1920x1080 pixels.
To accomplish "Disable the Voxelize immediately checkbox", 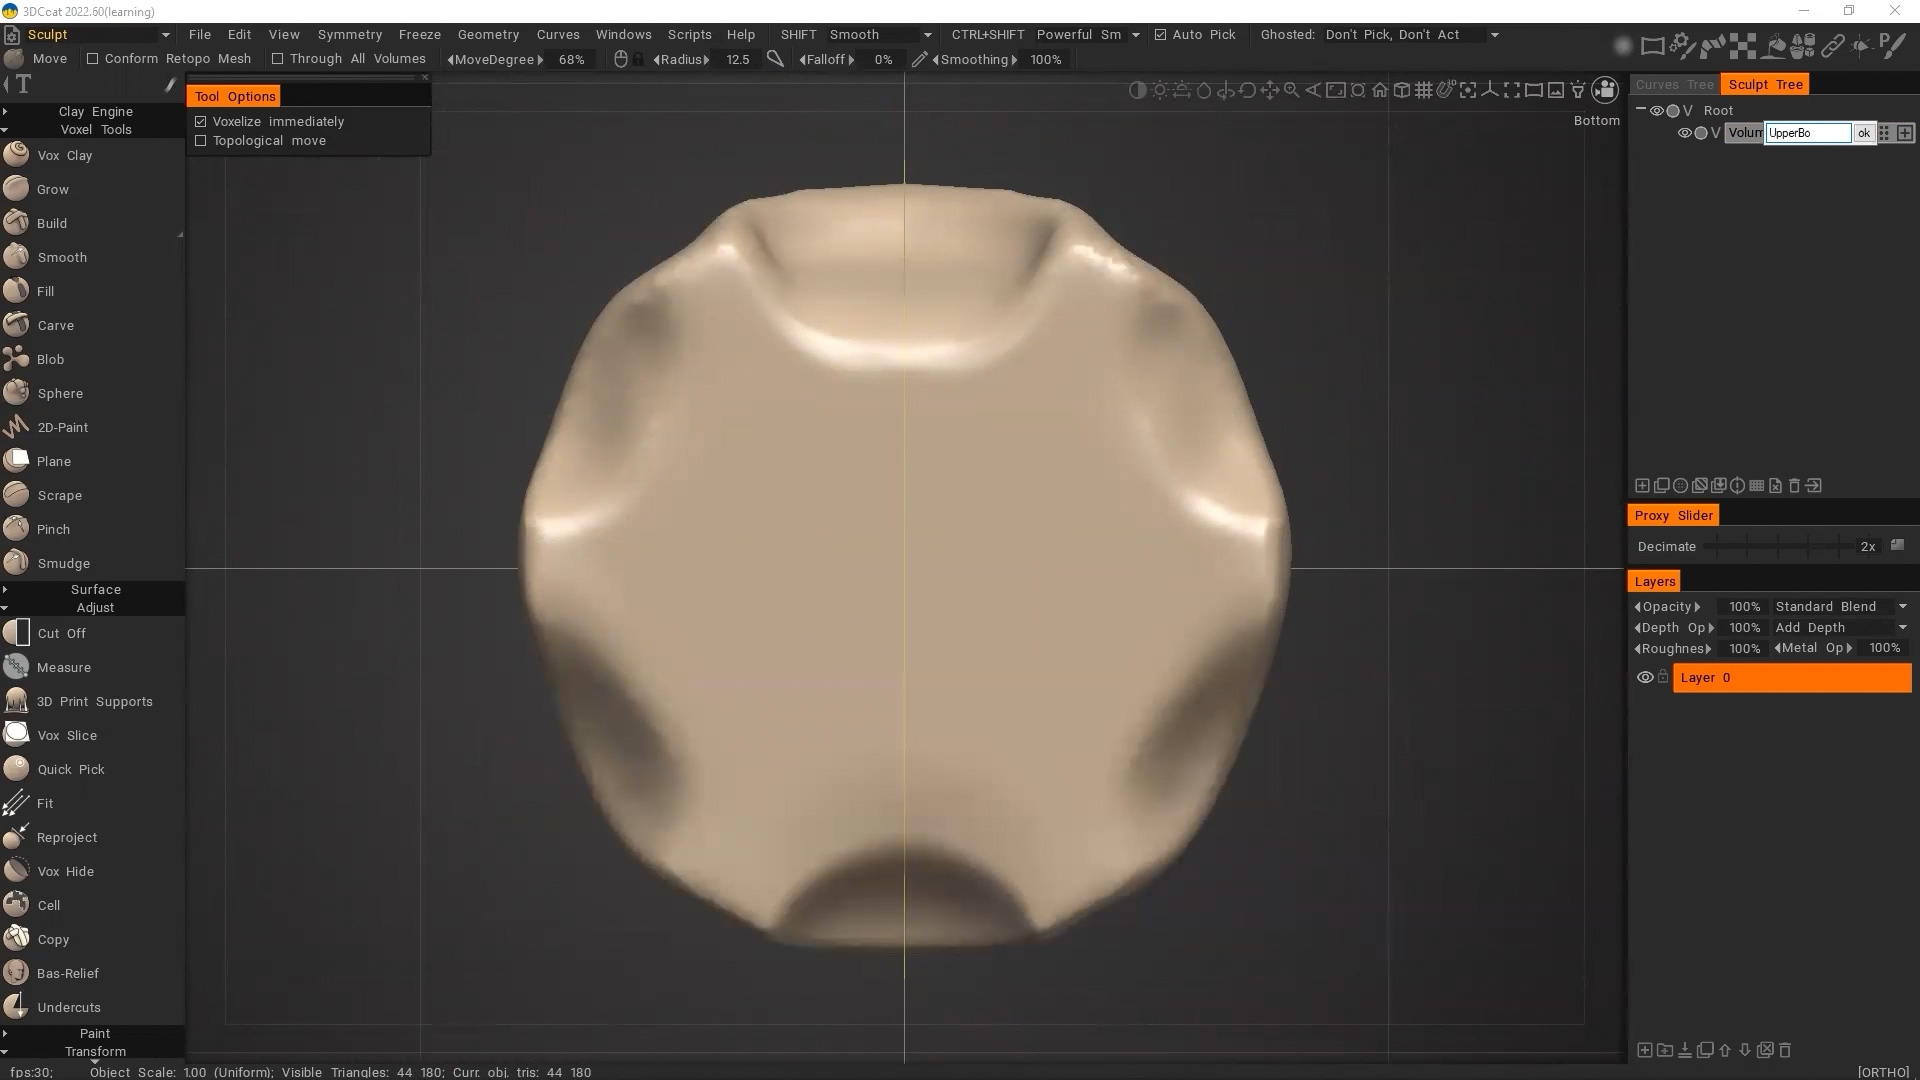I will (201, 121).
